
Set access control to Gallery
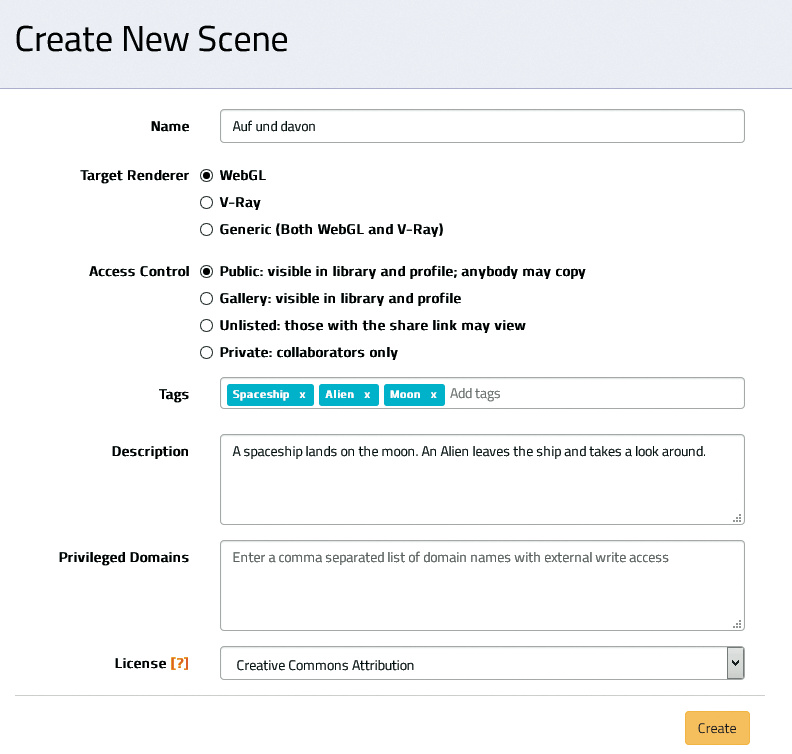pyautogui.click(x=207, y=298)
